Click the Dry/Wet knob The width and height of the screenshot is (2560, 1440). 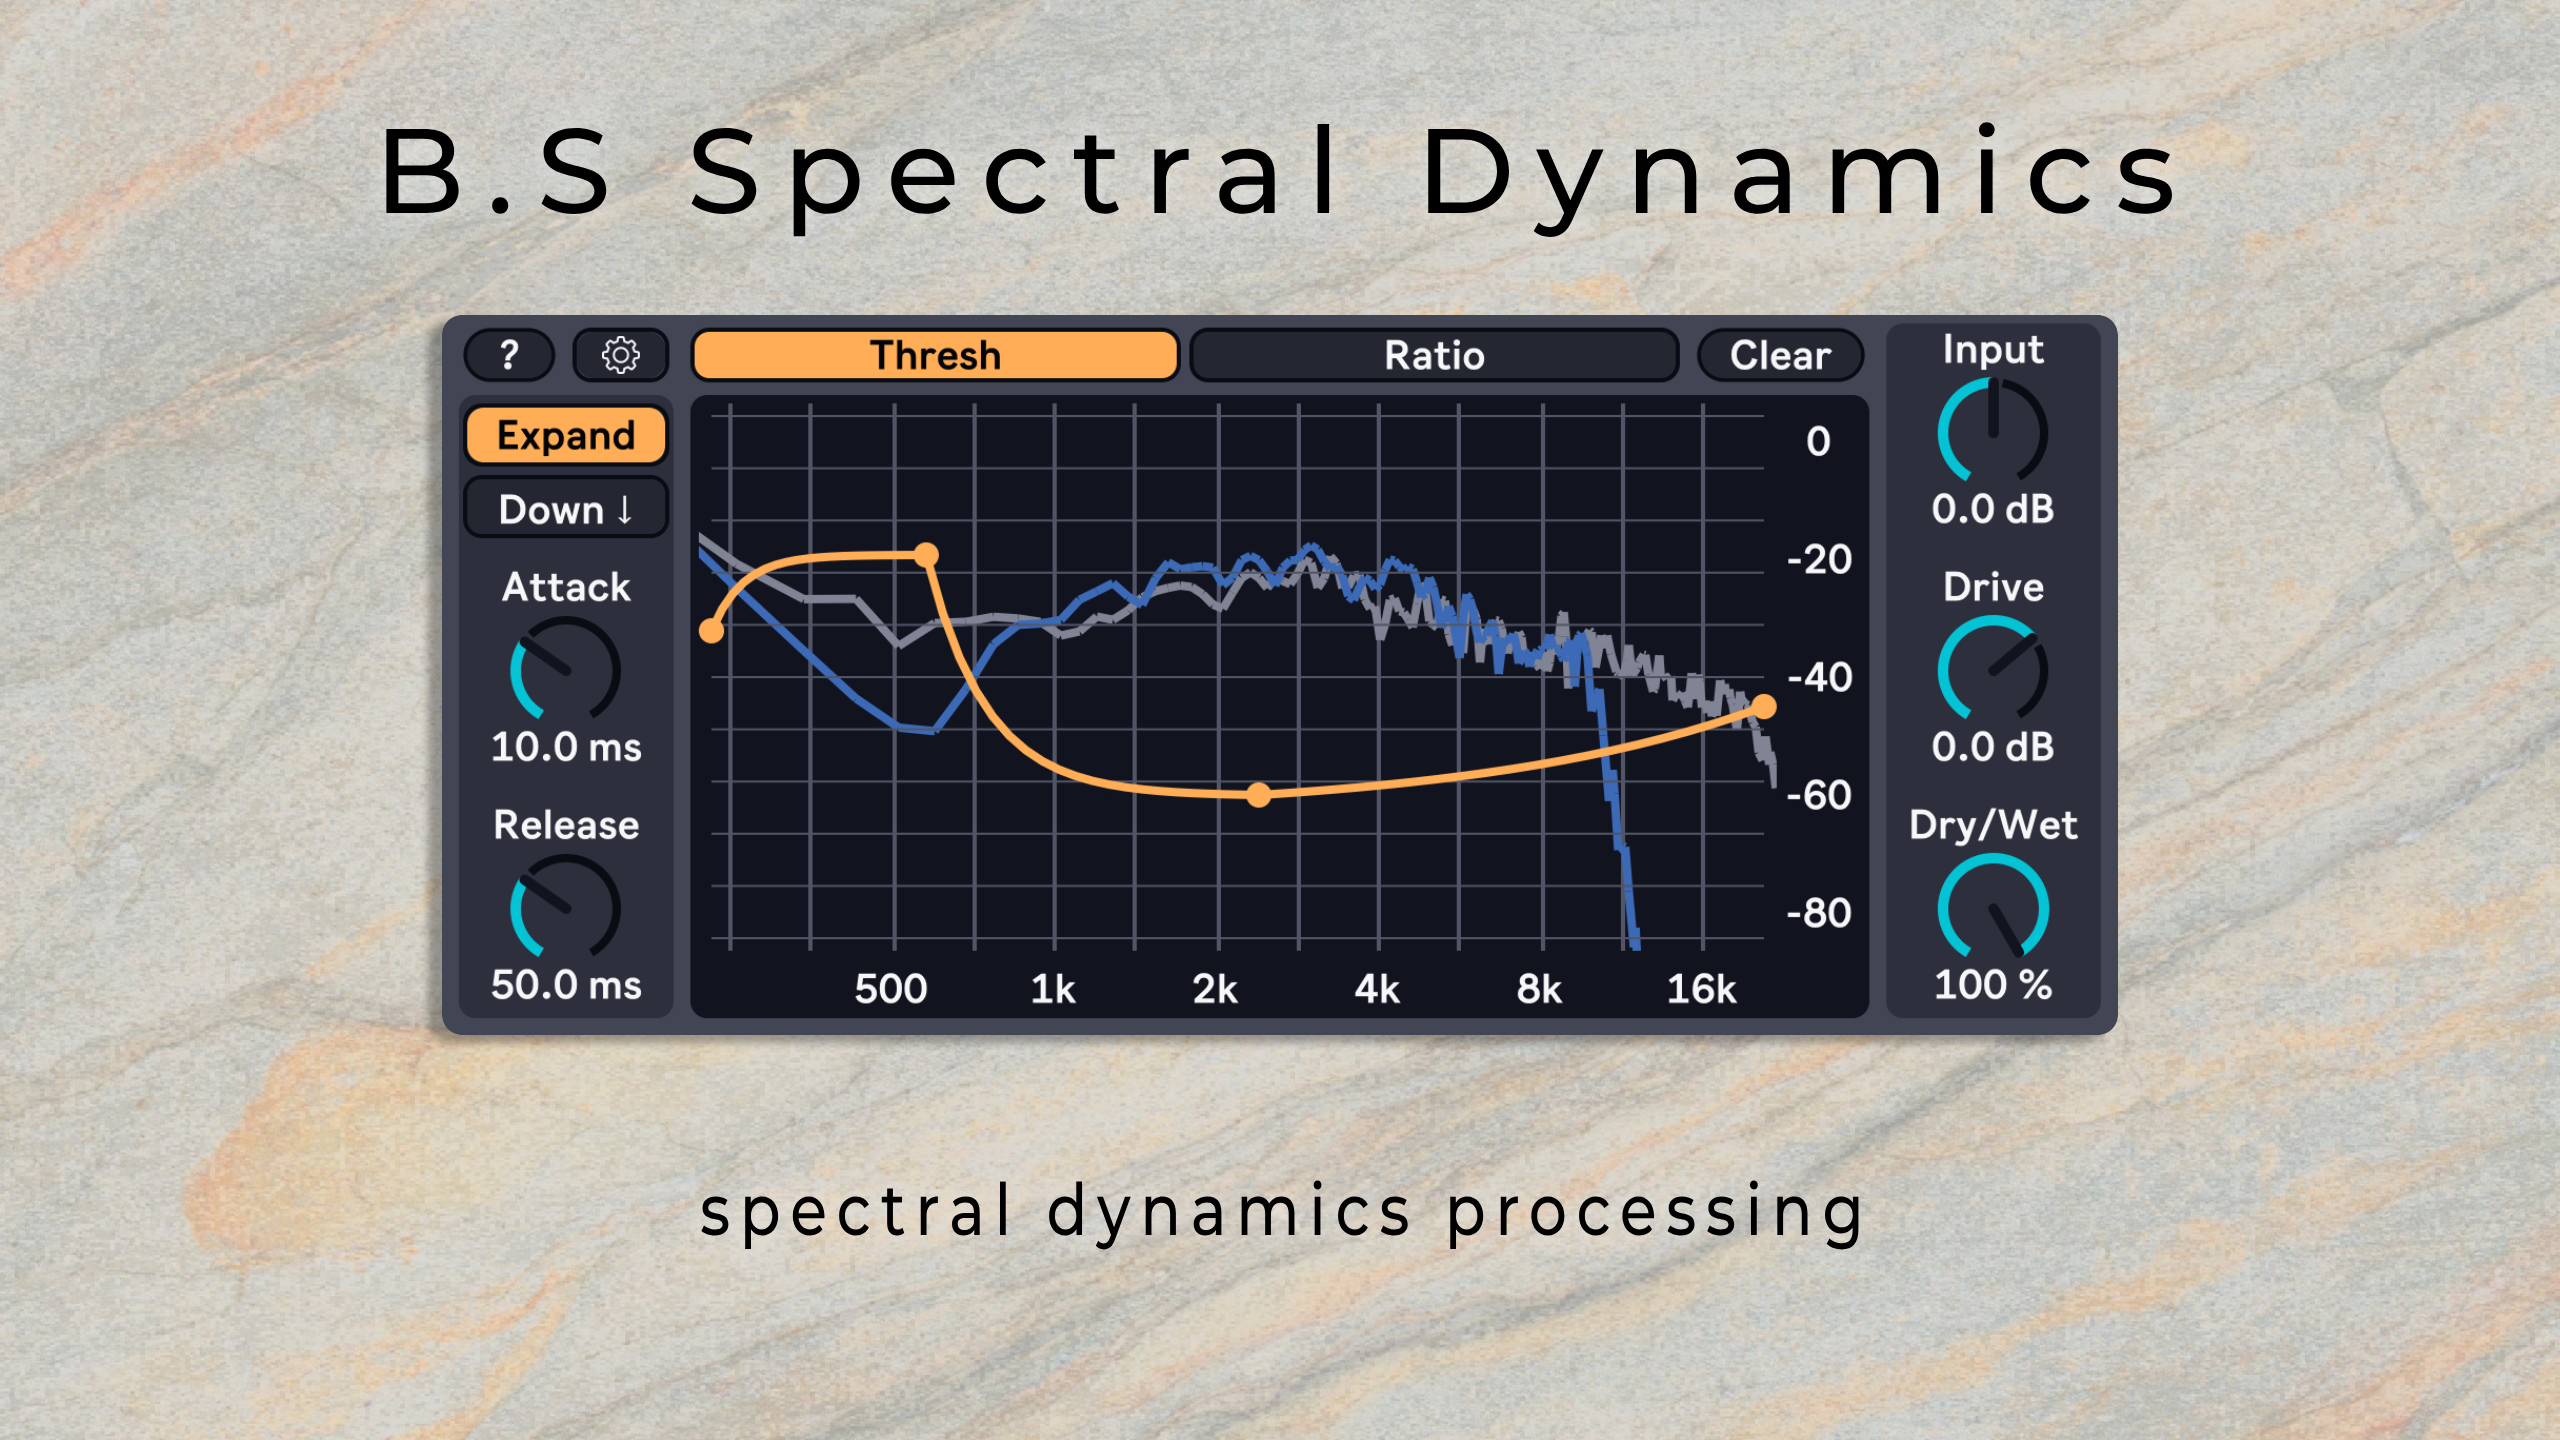tap(1993, 908)
